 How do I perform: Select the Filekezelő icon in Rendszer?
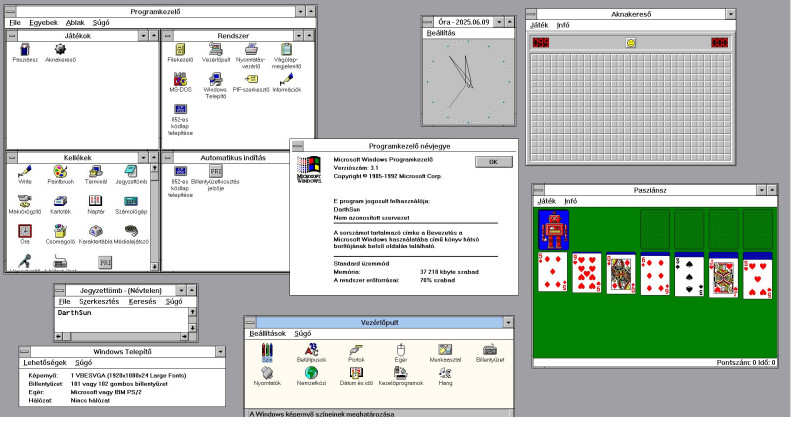coord(180,49)
